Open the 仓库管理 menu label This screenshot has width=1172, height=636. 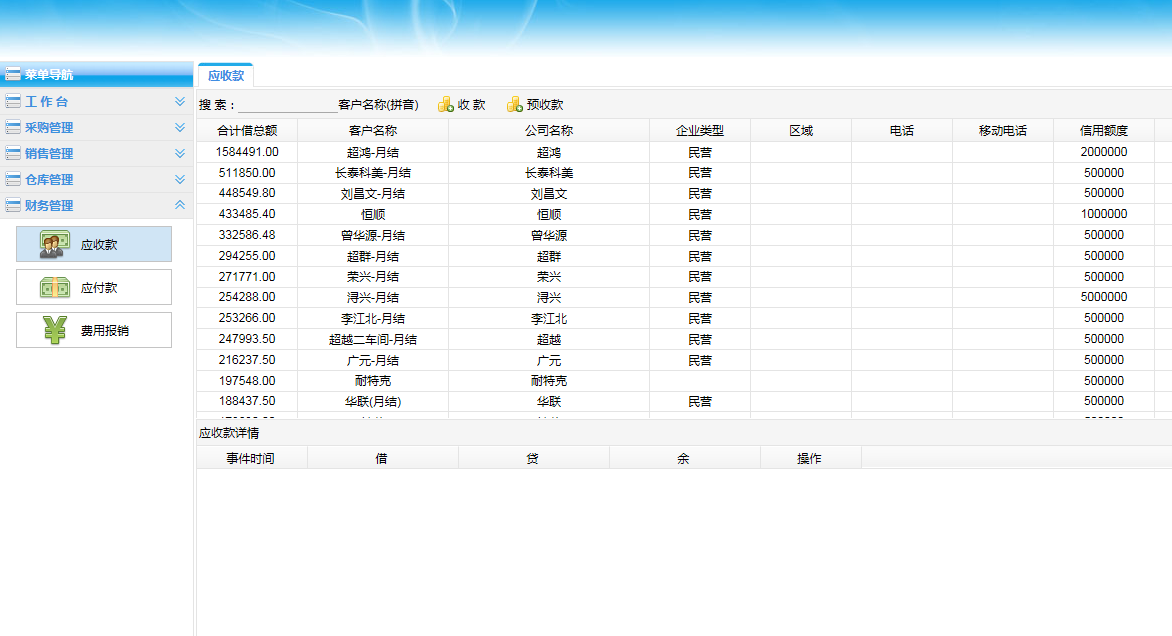pyautogui.click(x=49, y=180)
